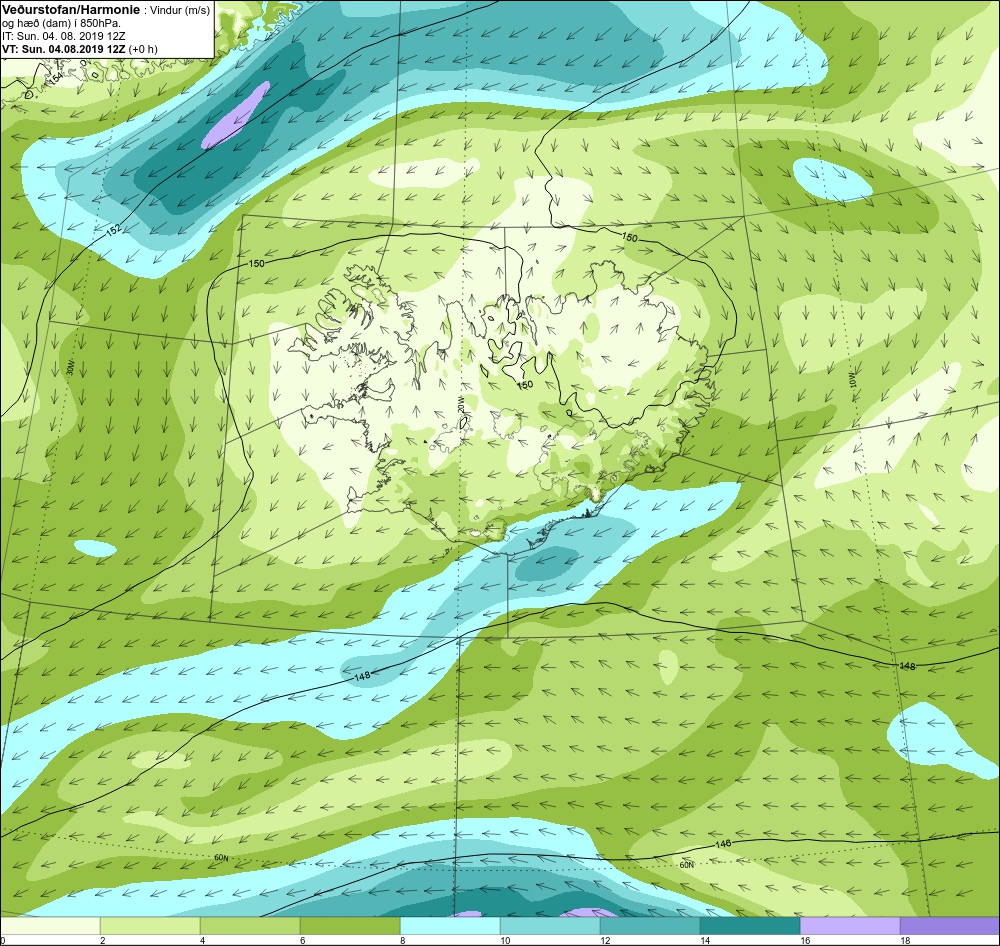The width and height of the screenshot is (1000, 946).
Task: Click the 'og hæð (dam) í 850hPa.' line
Action: pos(61,24)
